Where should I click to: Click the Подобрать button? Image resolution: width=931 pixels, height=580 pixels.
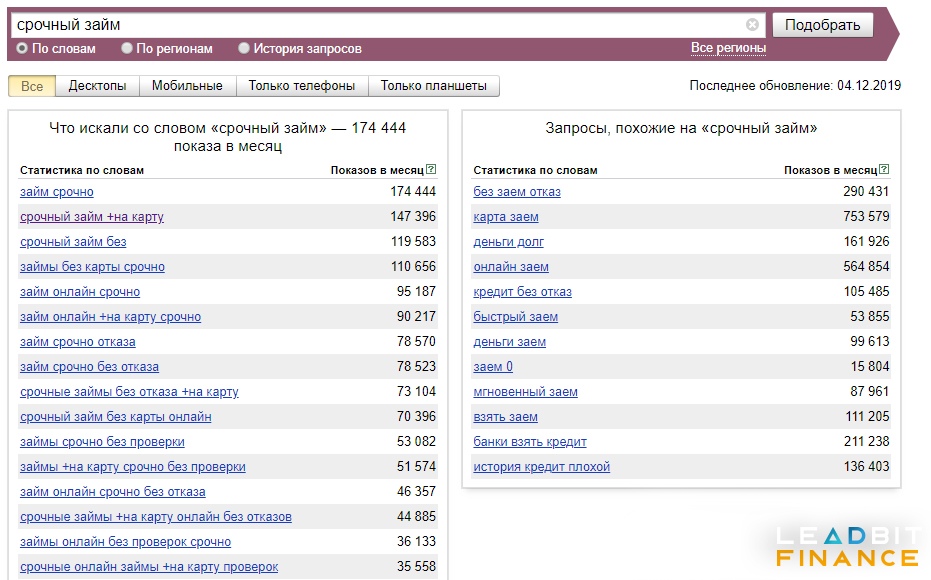click(x=822, y=24)
